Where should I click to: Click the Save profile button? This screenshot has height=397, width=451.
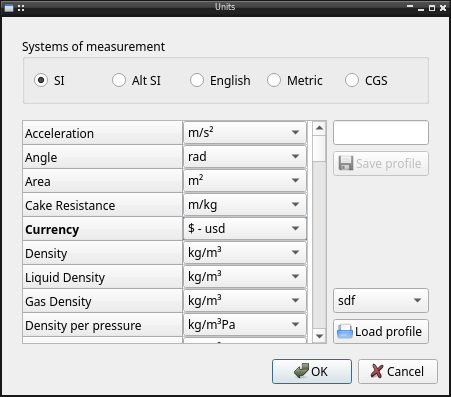tap(381, 164)
